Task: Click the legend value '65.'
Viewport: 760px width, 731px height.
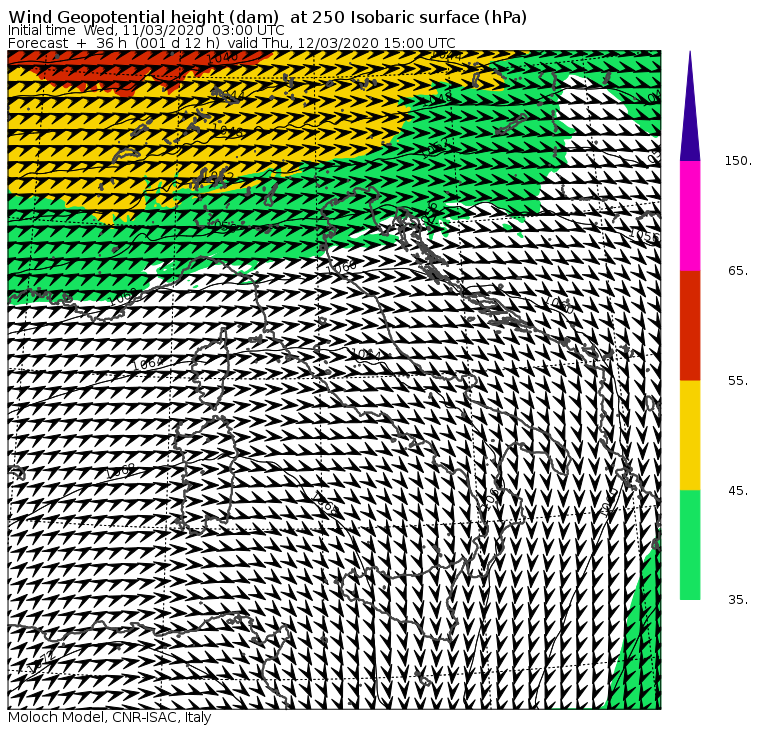Action: click(738, 270)
